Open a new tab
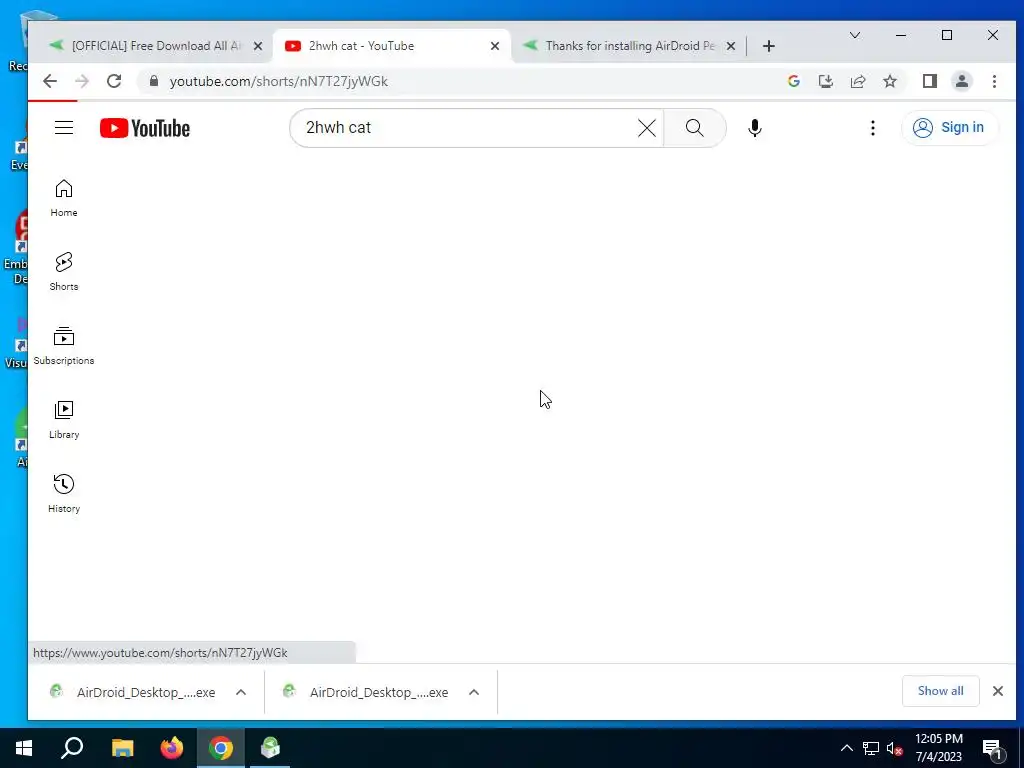 click(x=769, y=46)
